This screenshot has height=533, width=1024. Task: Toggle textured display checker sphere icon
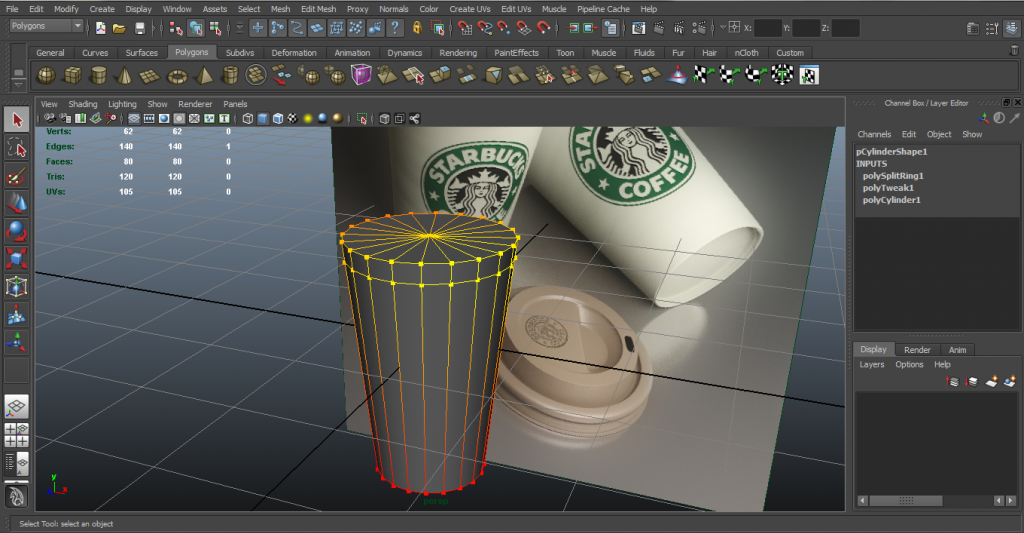pyautogui.click(x=293, y=118)
